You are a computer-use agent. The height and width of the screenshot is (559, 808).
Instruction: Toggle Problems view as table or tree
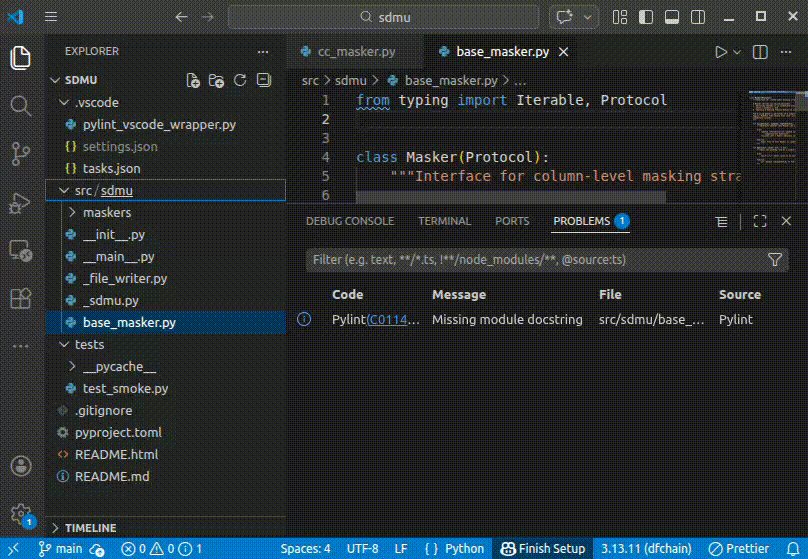click(x=721, y=221)
